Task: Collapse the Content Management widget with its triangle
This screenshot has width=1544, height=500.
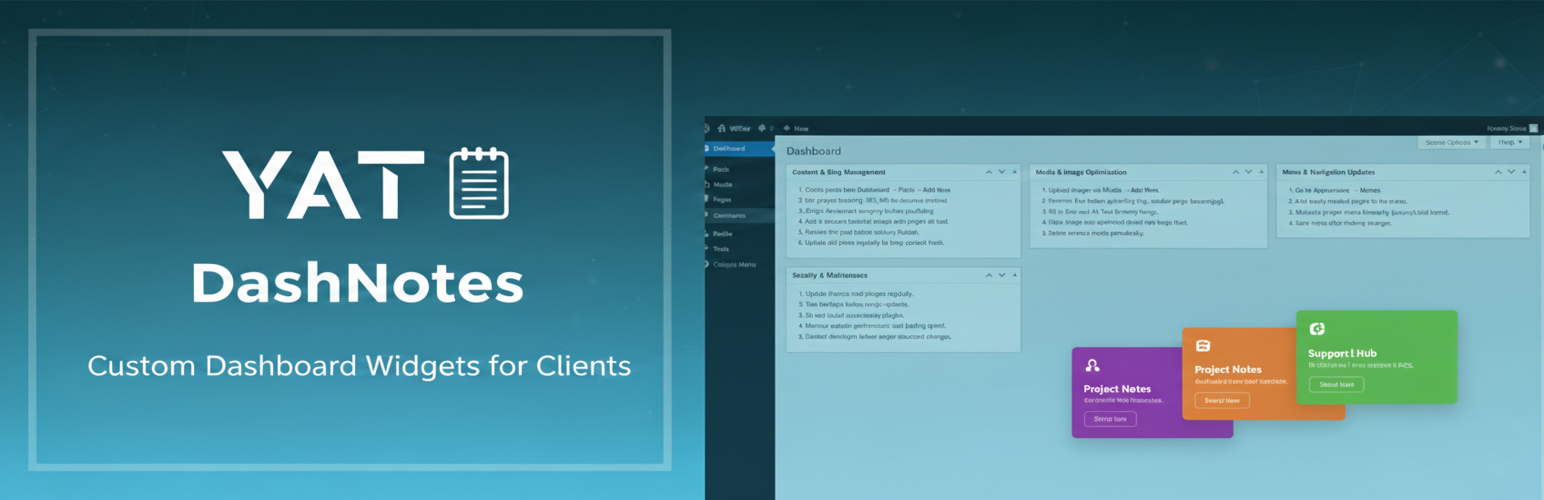Action: coord(1014,172)
